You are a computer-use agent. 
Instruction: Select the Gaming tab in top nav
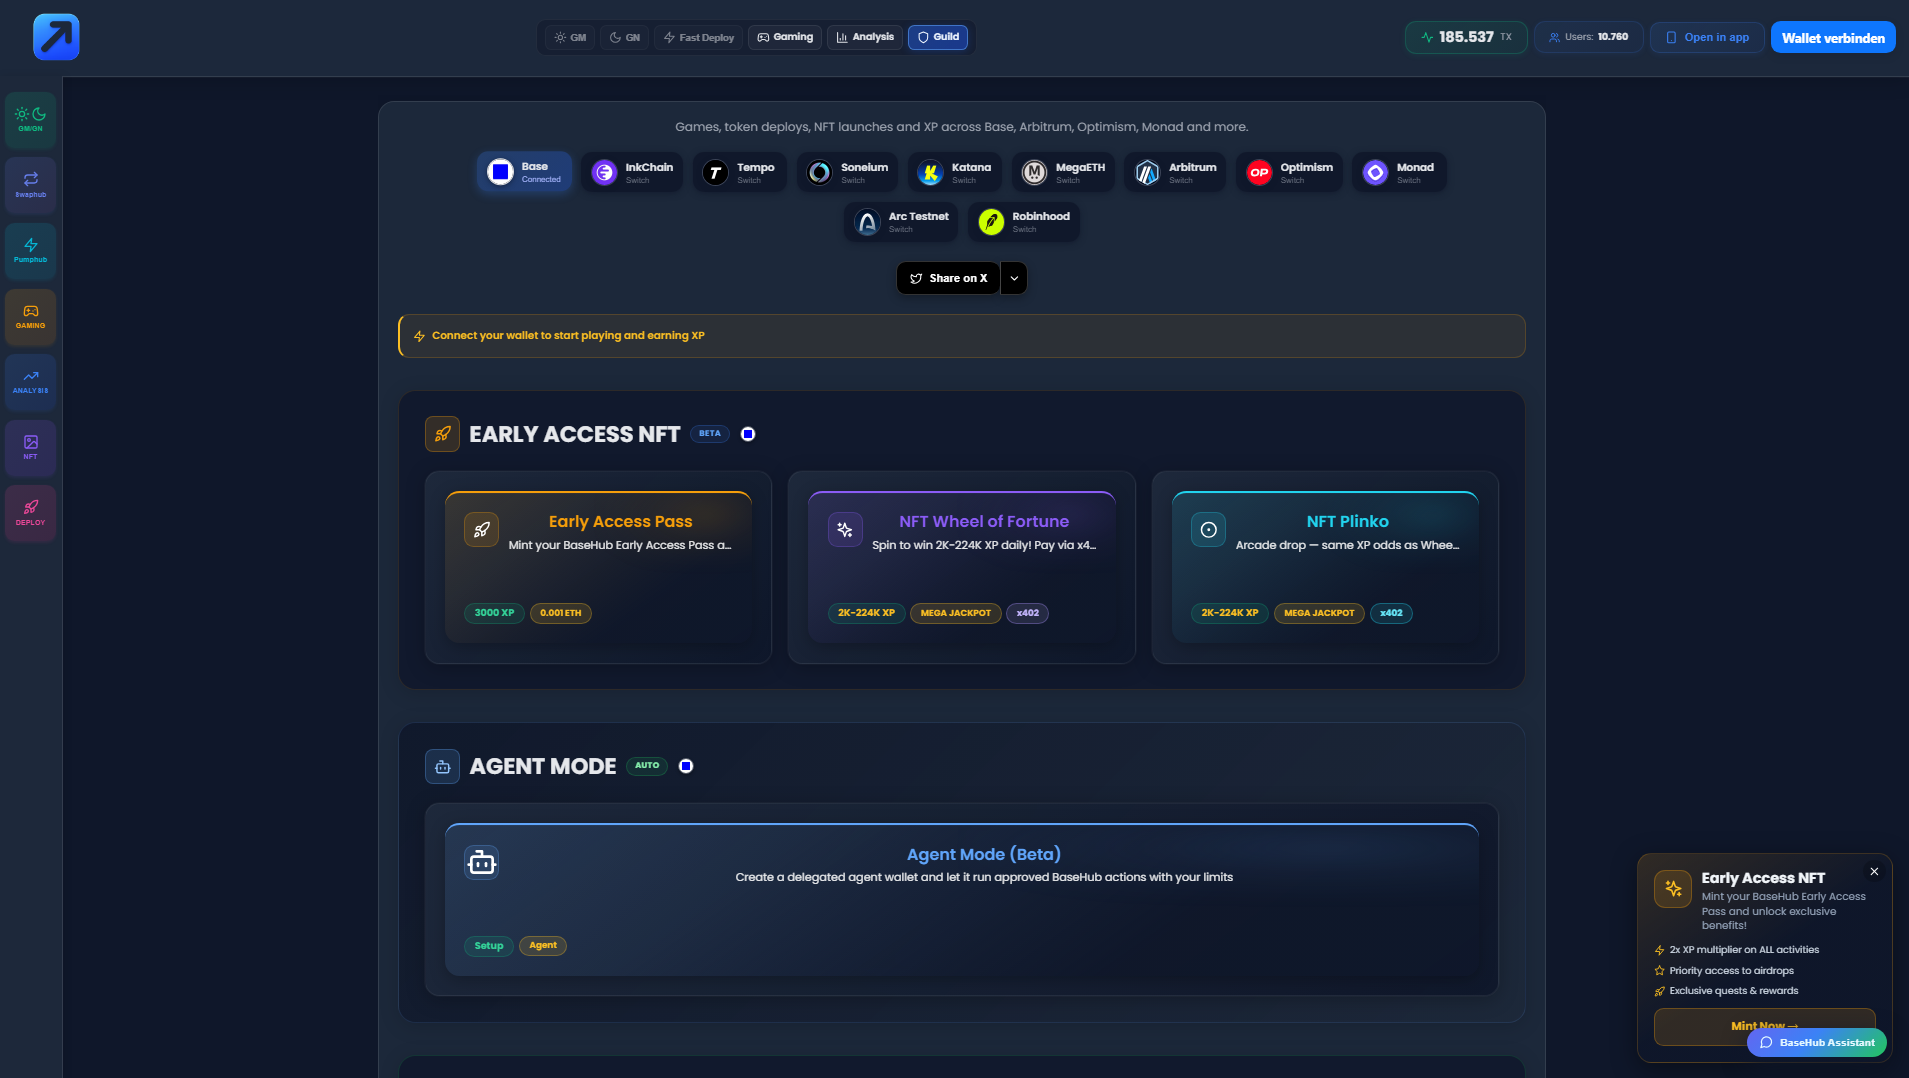(785, 37)
